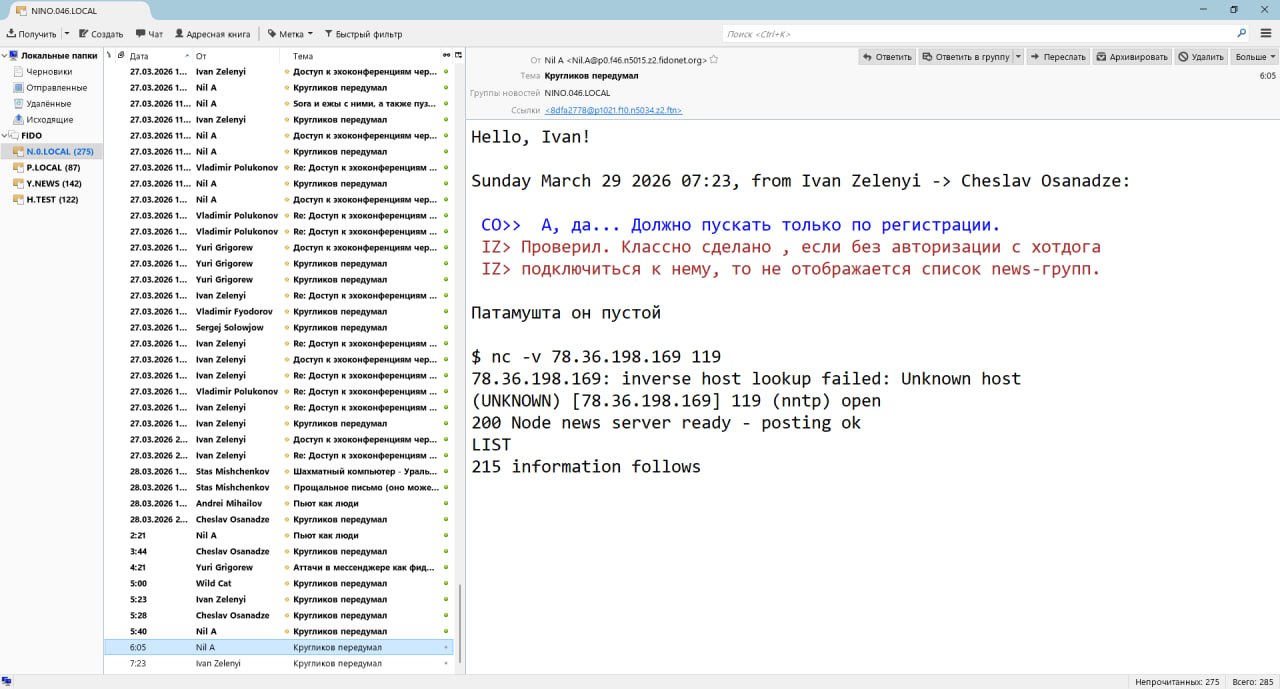This screenshot has width=1280, height=689.
Task: Star the sender Nil A contact
Action: [x=714, y=60]
